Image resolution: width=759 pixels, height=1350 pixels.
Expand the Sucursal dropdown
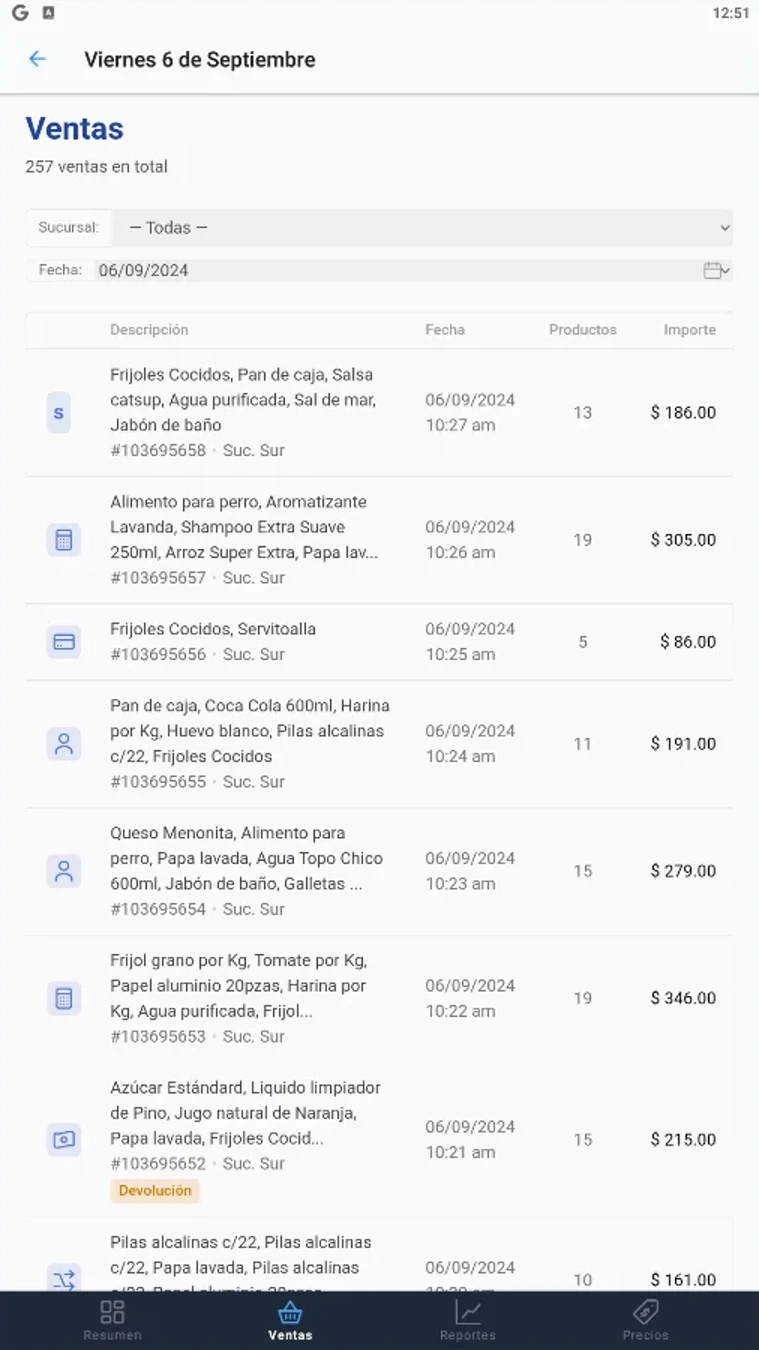421,228
